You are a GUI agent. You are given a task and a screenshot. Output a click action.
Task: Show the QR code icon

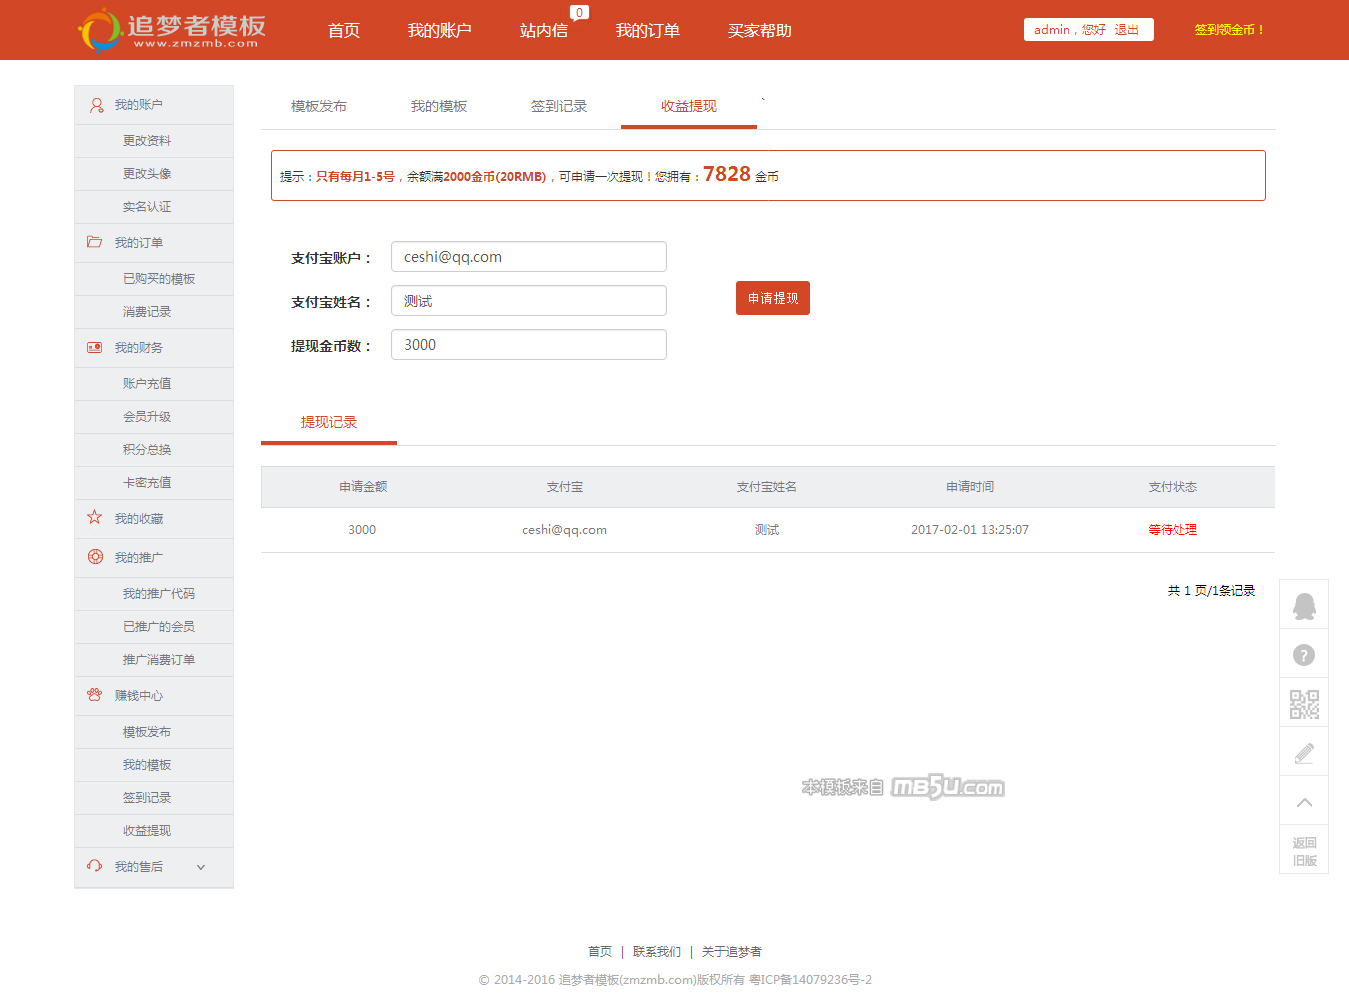pos(1304,704)
